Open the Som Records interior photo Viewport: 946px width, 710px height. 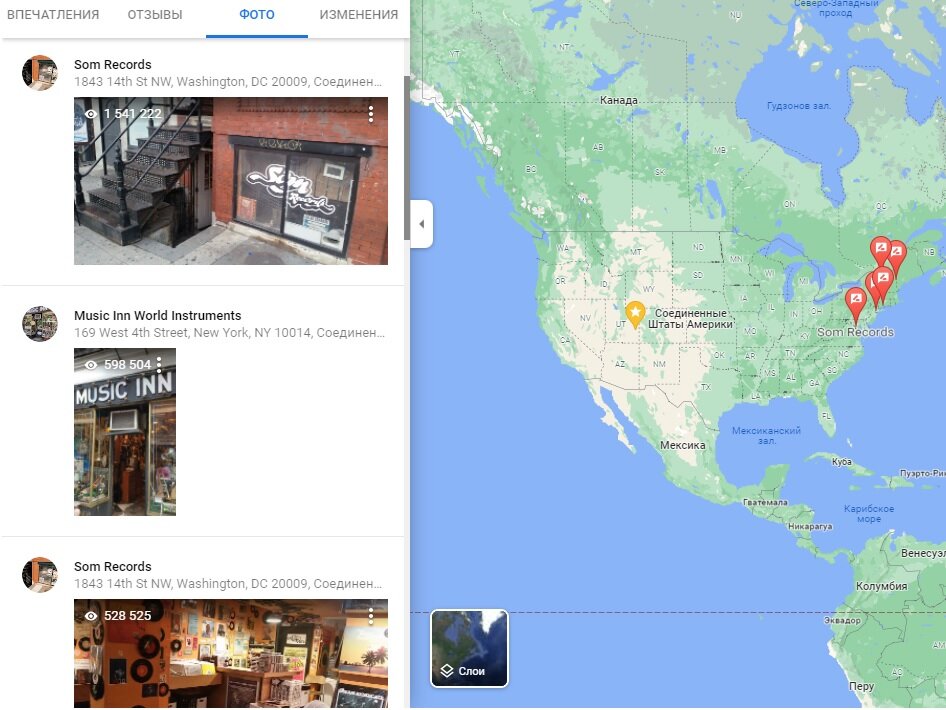point(230,653)
